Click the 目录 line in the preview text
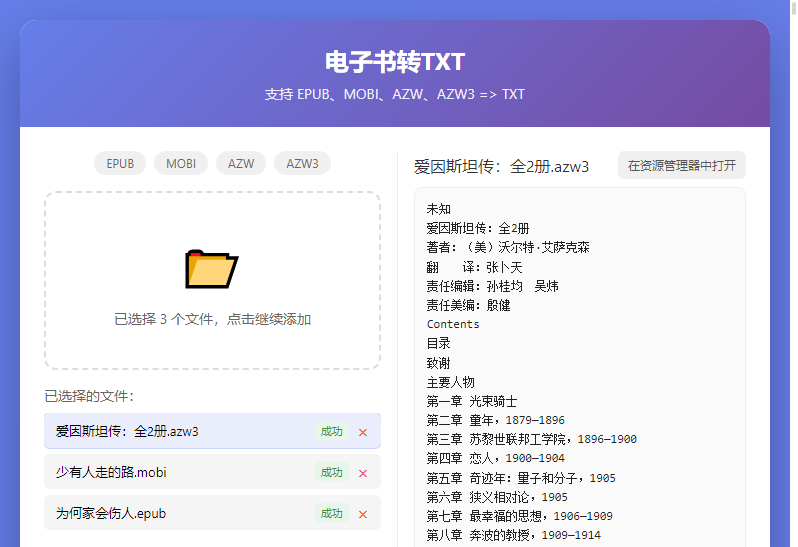The height and width of the screenshot is (547, 798). [x=438, y=343]
